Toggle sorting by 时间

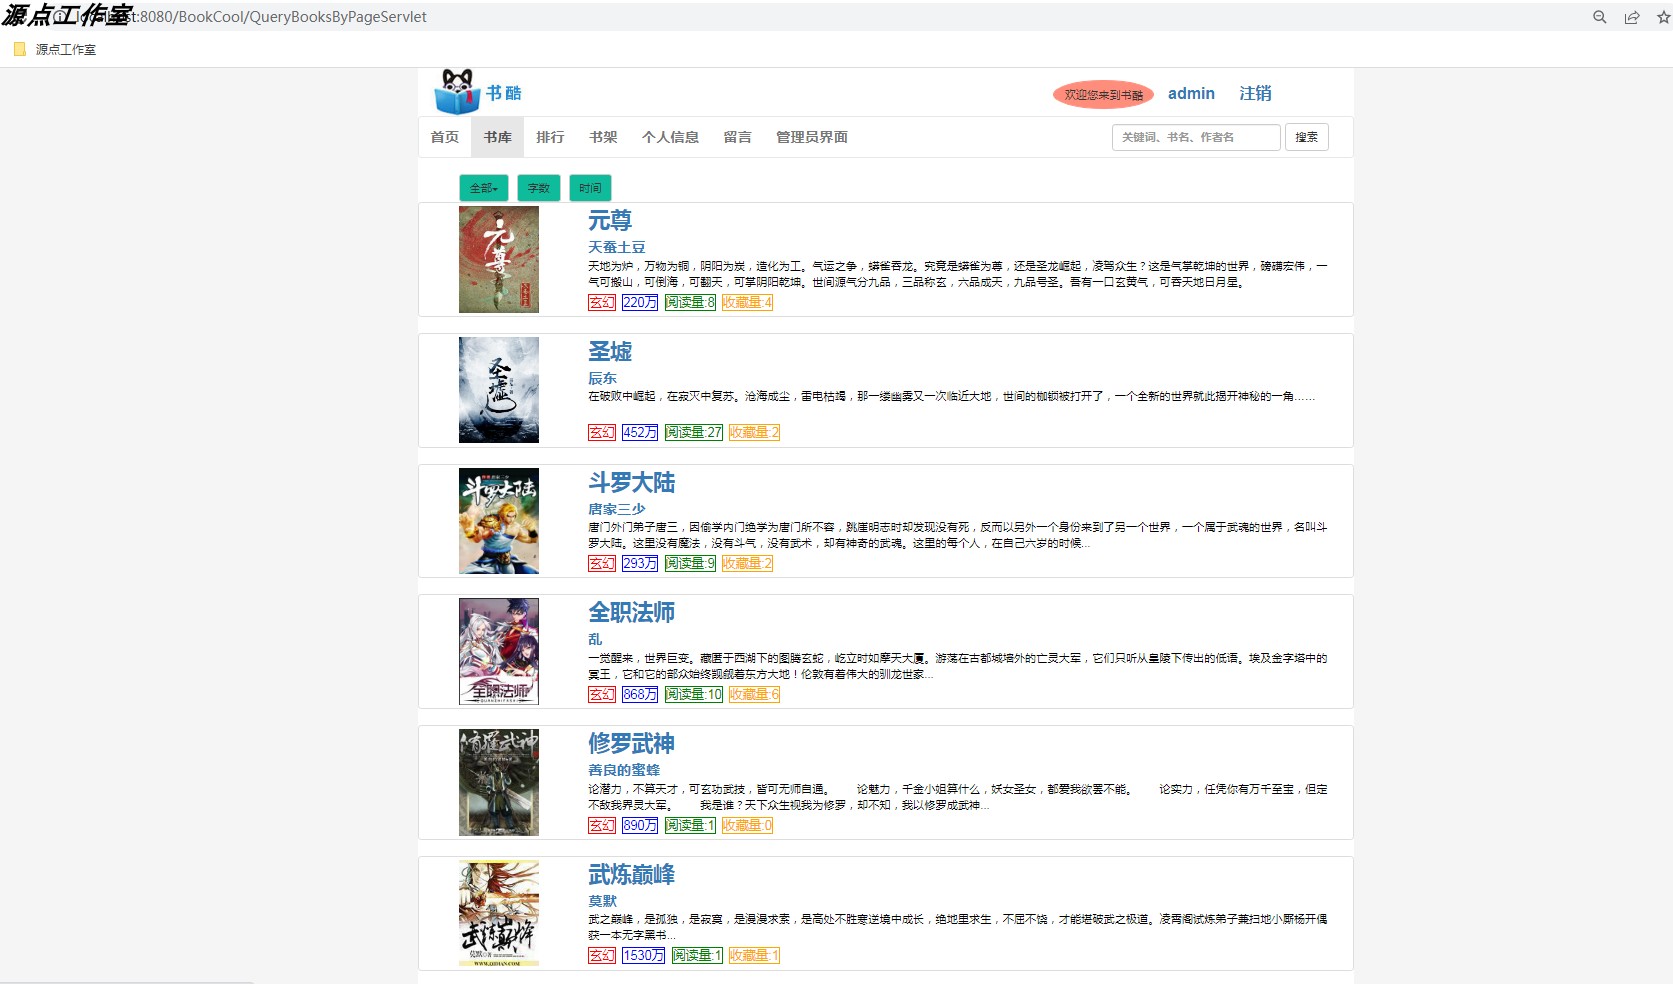(x=589, y=187)
